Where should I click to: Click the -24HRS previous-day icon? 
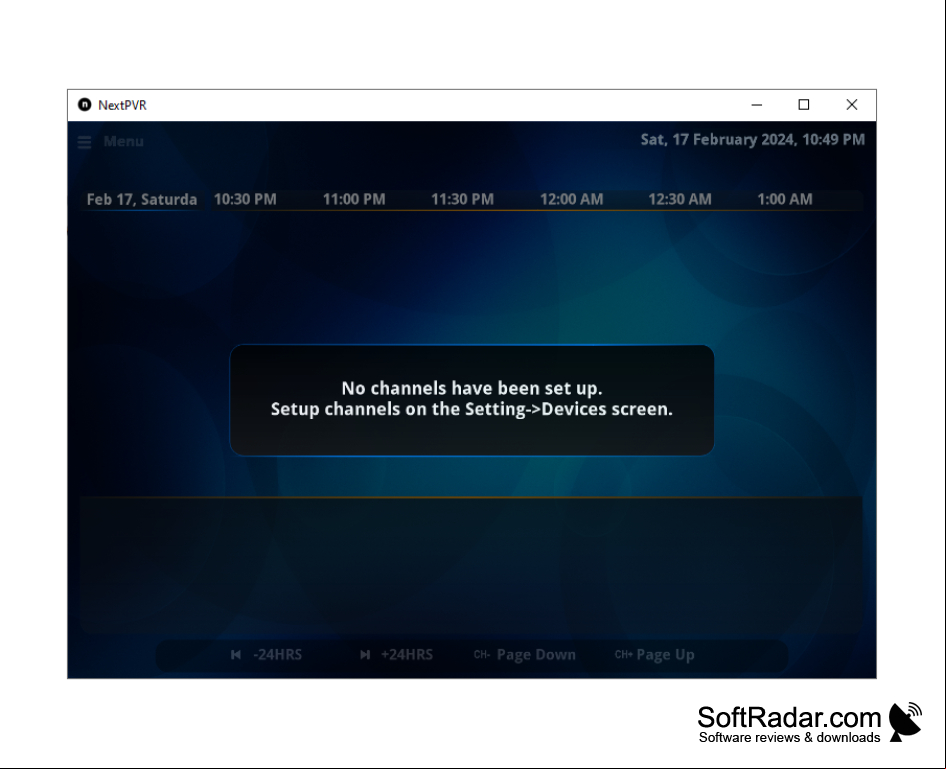pos(236,654)
